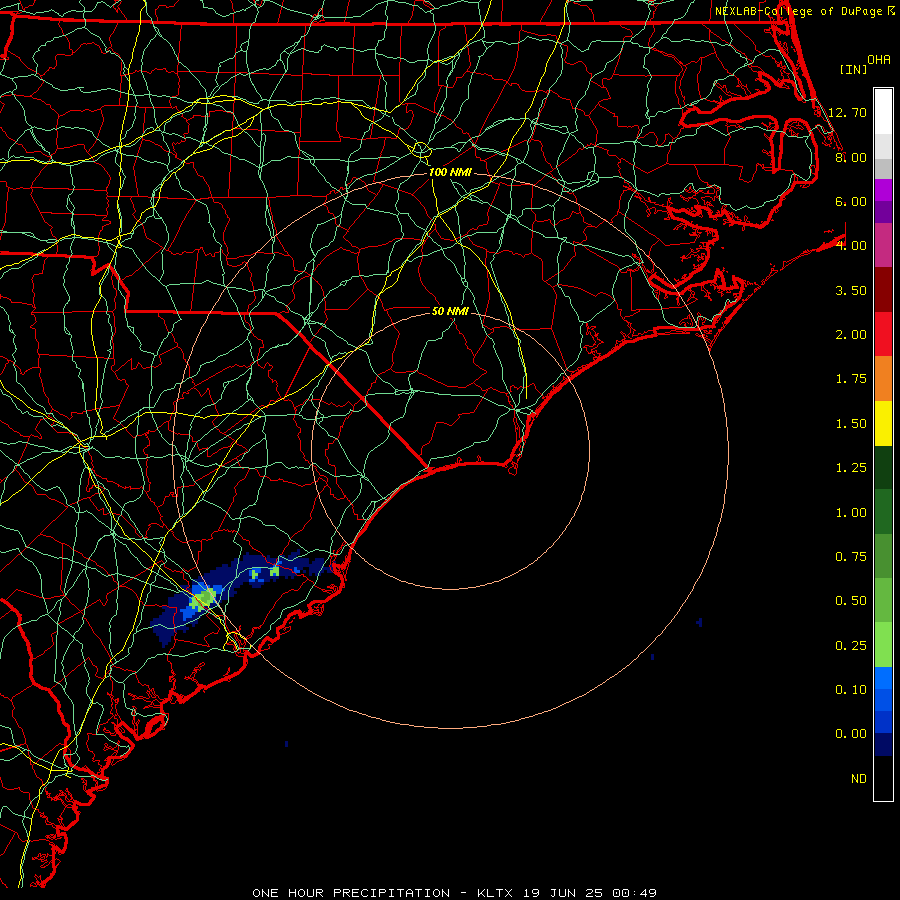
Task: Click the 100 NMI range ring label
Action: click(450, 172)
